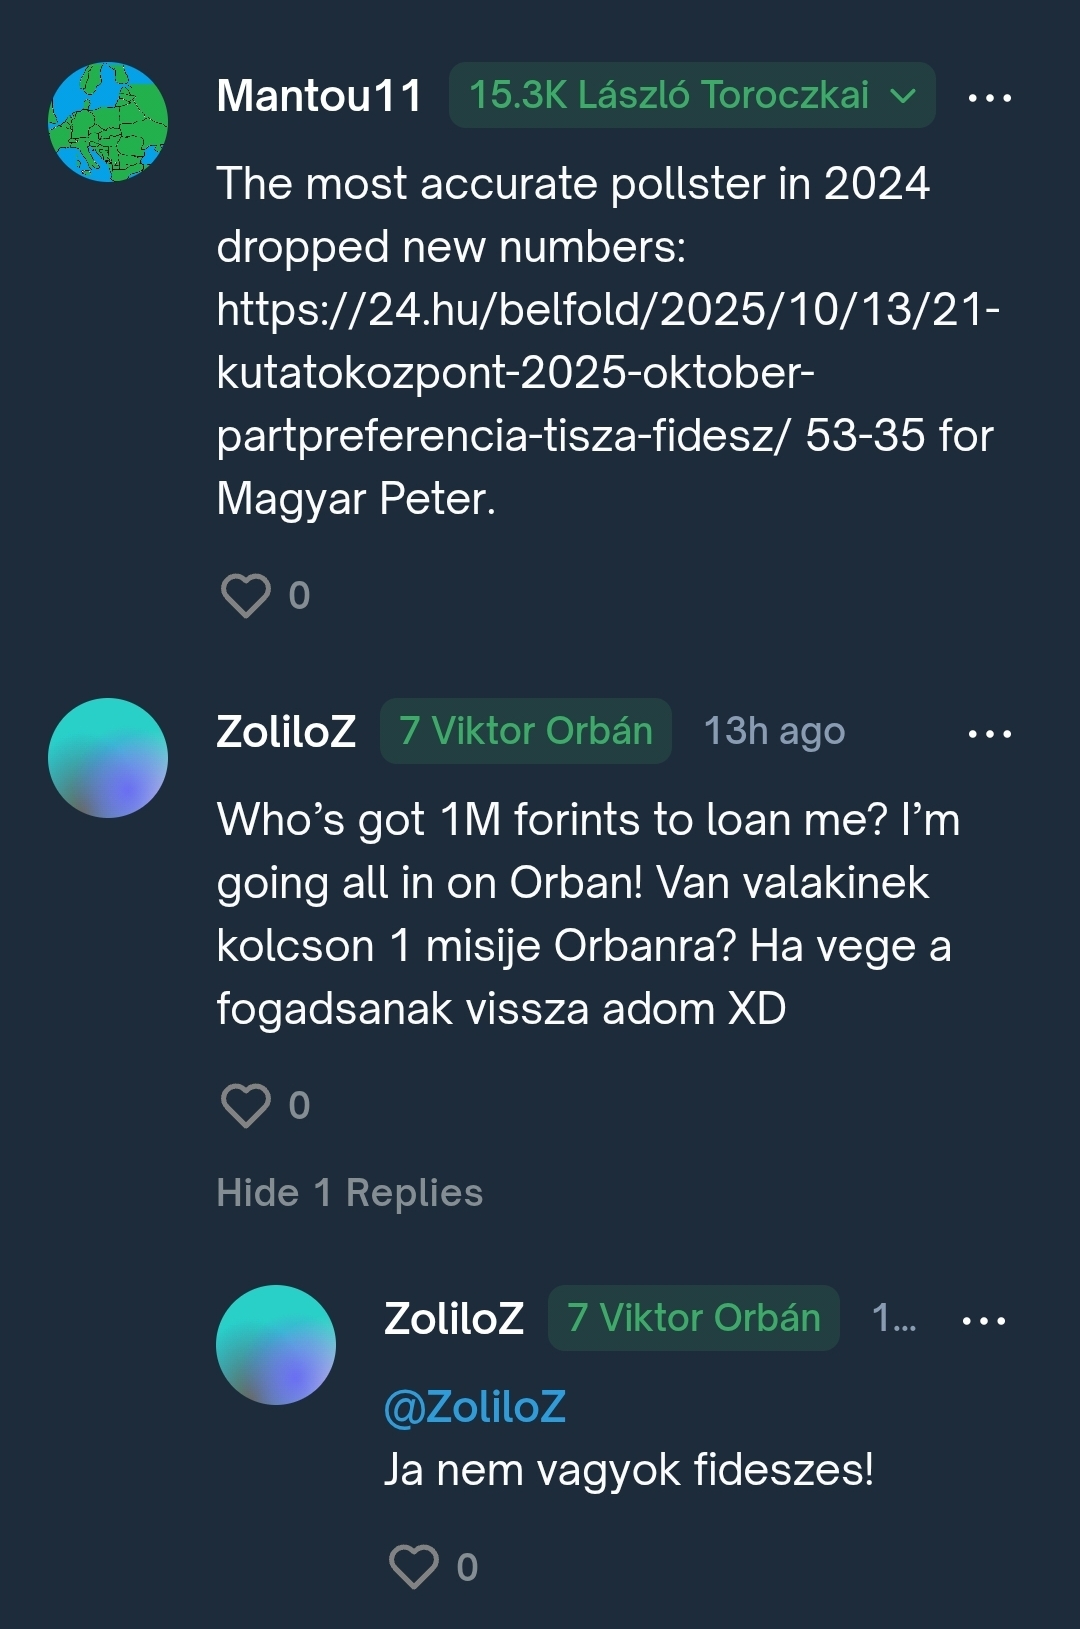
Task: Click the @ZoliloZ mention in the reply
Action: pyautogui.click(x=475, y=1407)
